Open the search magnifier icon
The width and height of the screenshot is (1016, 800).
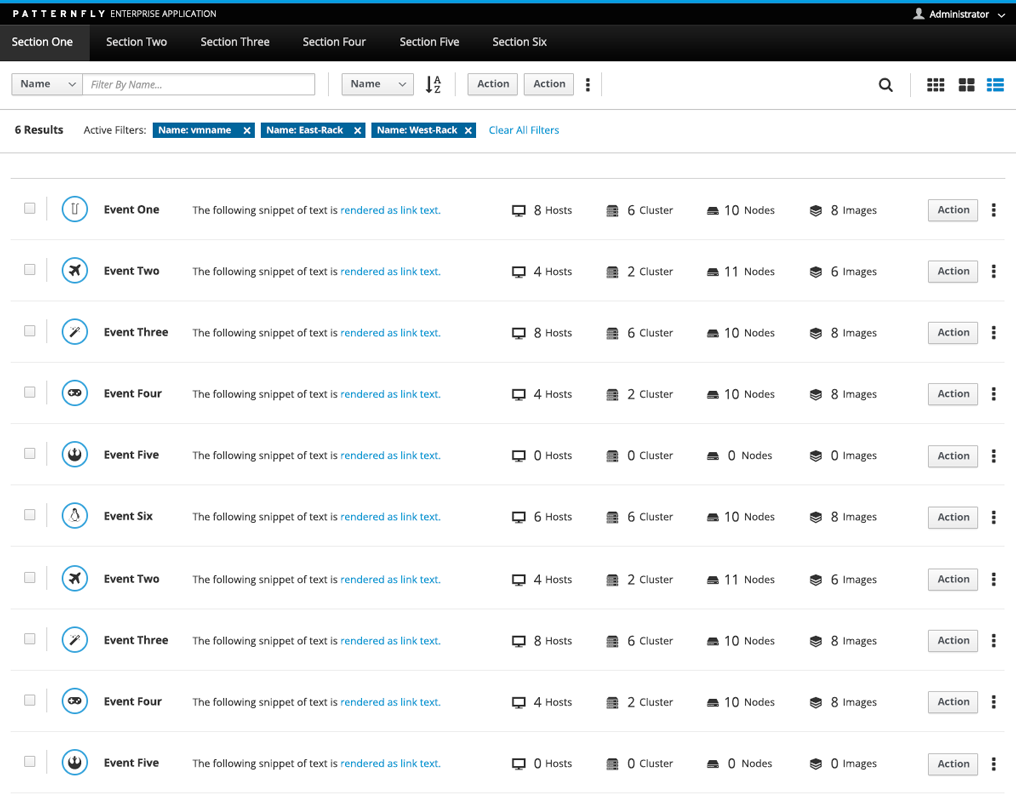tap(885, 85)
